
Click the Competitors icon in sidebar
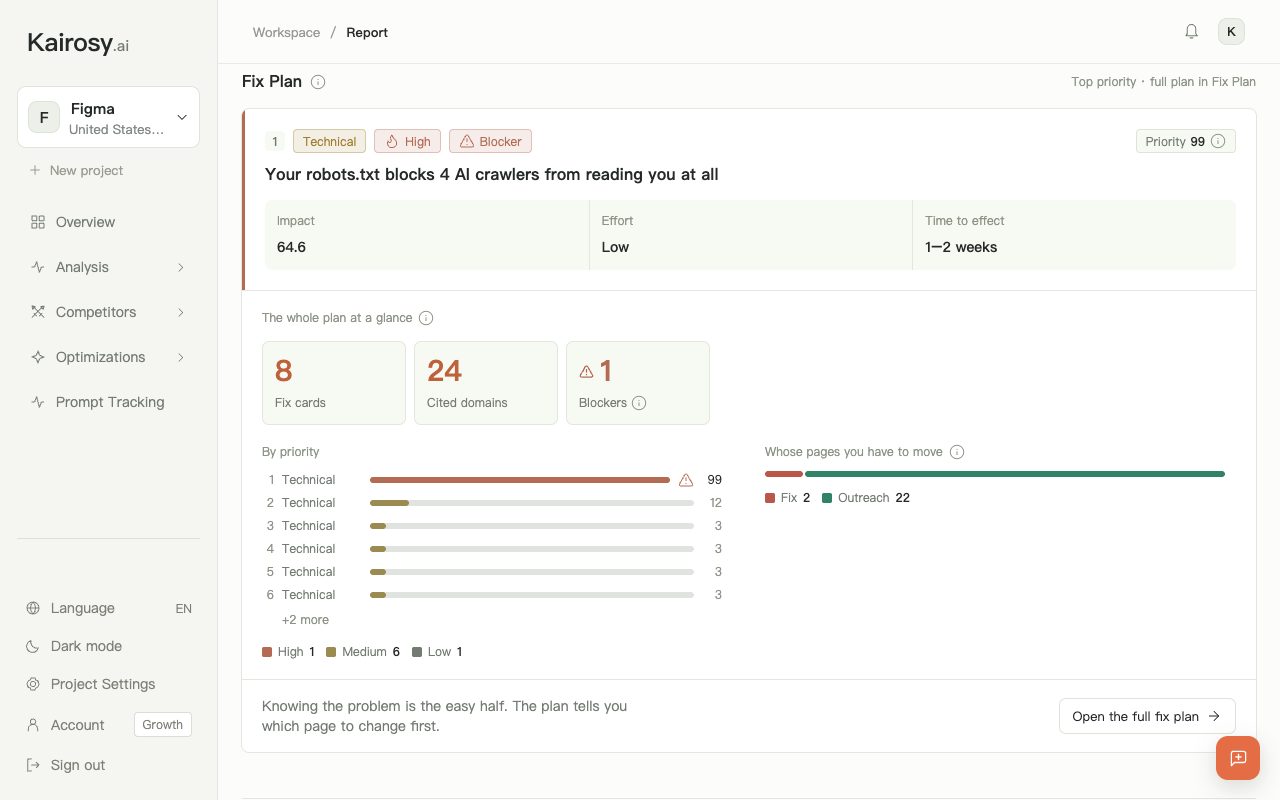(38, 312)
